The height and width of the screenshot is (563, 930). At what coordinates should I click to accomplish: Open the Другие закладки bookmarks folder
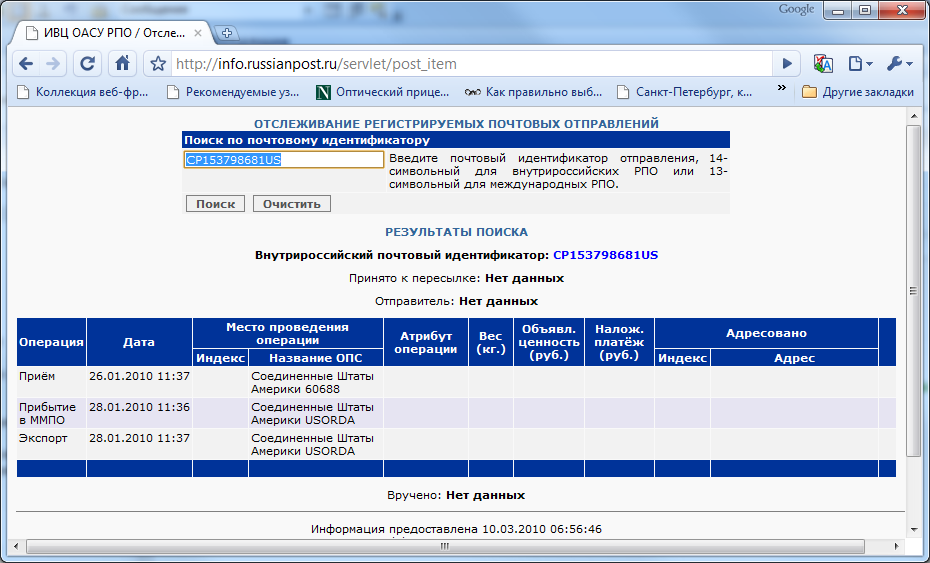point(858,92)
